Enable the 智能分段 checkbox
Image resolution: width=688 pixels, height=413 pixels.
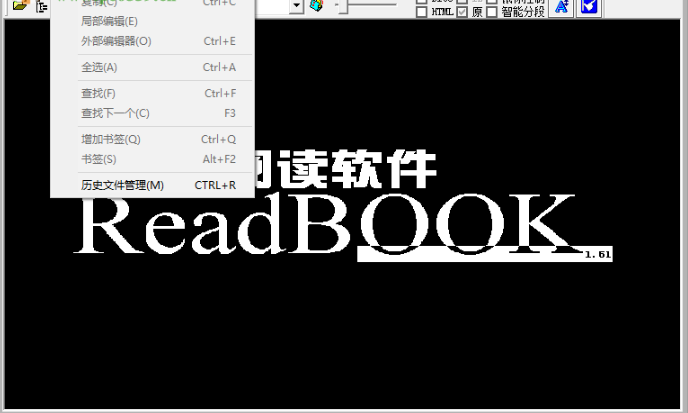(492, 12)
